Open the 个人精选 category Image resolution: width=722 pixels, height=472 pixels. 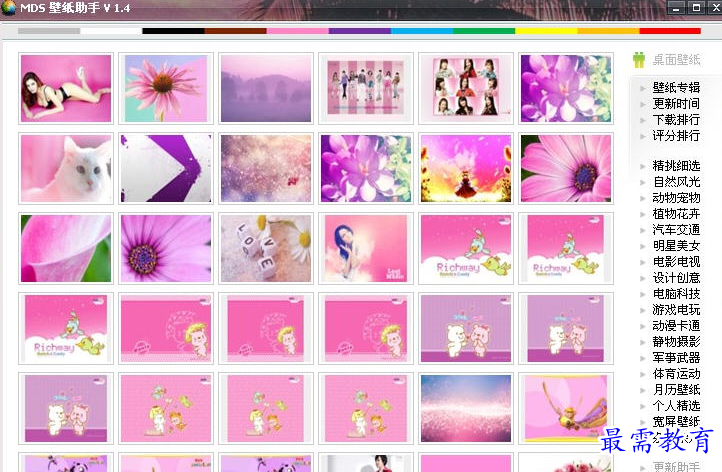pos(676,406)
